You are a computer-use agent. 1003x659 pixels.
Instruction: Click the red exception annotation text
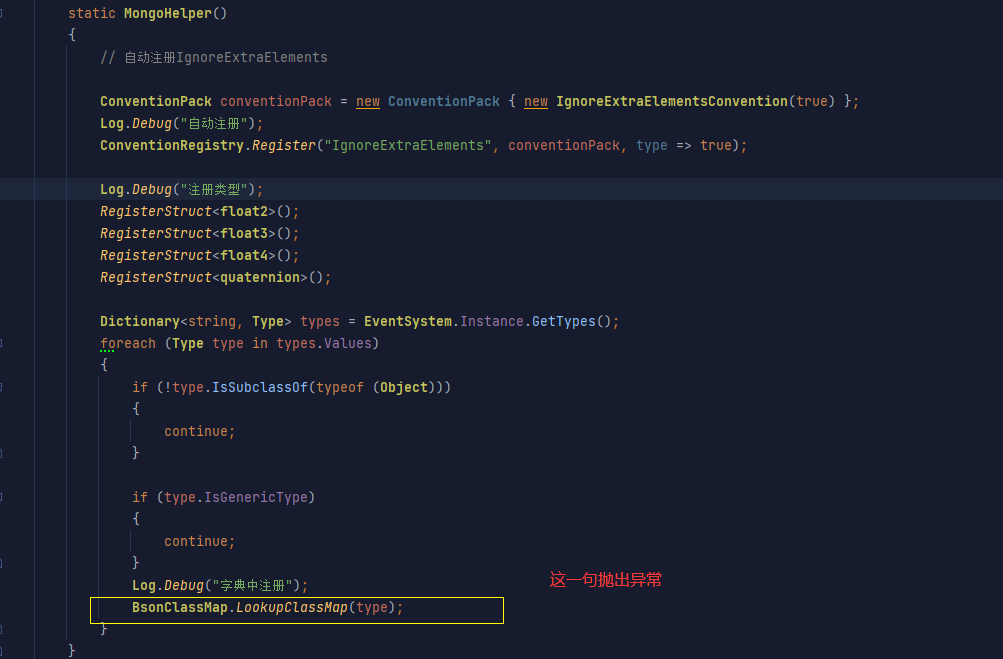click(x=605, y=580)
